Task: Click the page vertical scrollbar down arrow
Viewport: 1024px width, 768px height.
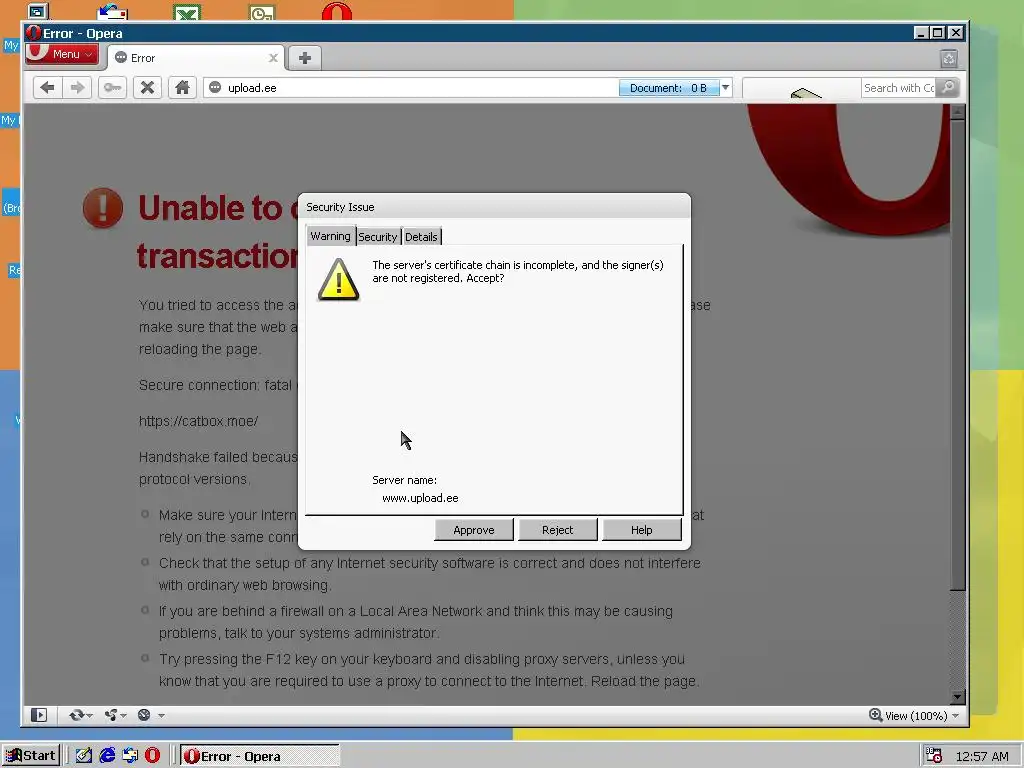Action: click(x=957, y=697)
